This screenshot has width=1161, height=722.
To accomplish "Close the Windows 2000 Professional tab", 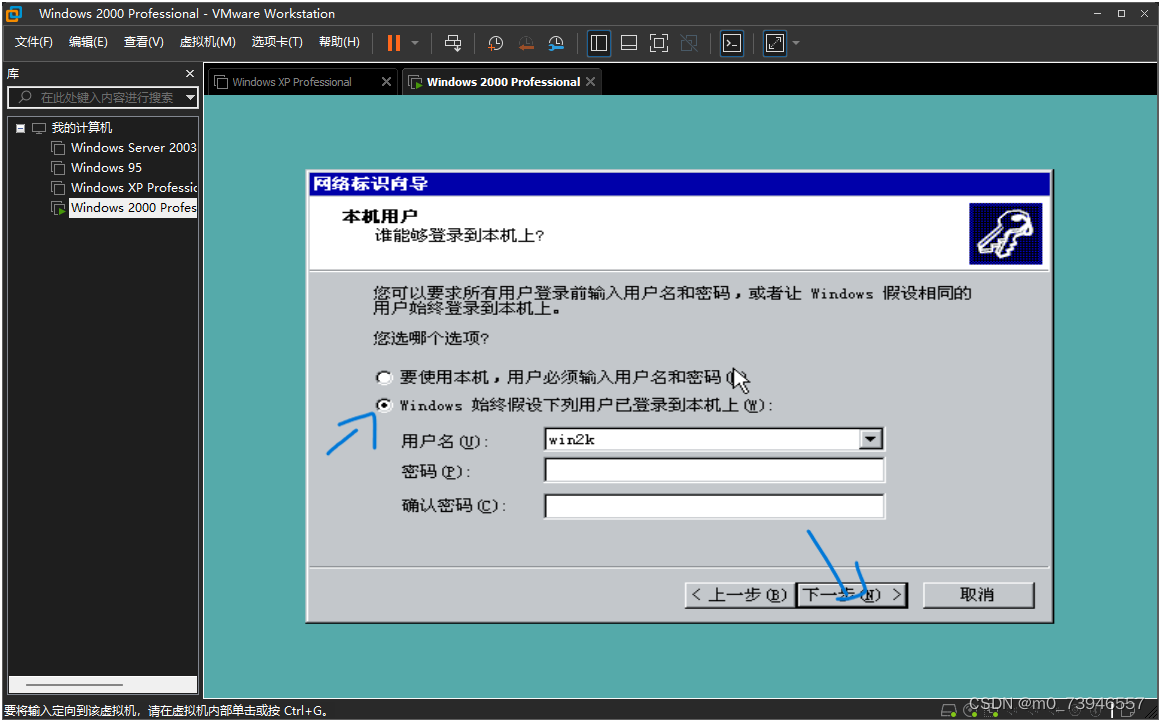I will point(590,81).
